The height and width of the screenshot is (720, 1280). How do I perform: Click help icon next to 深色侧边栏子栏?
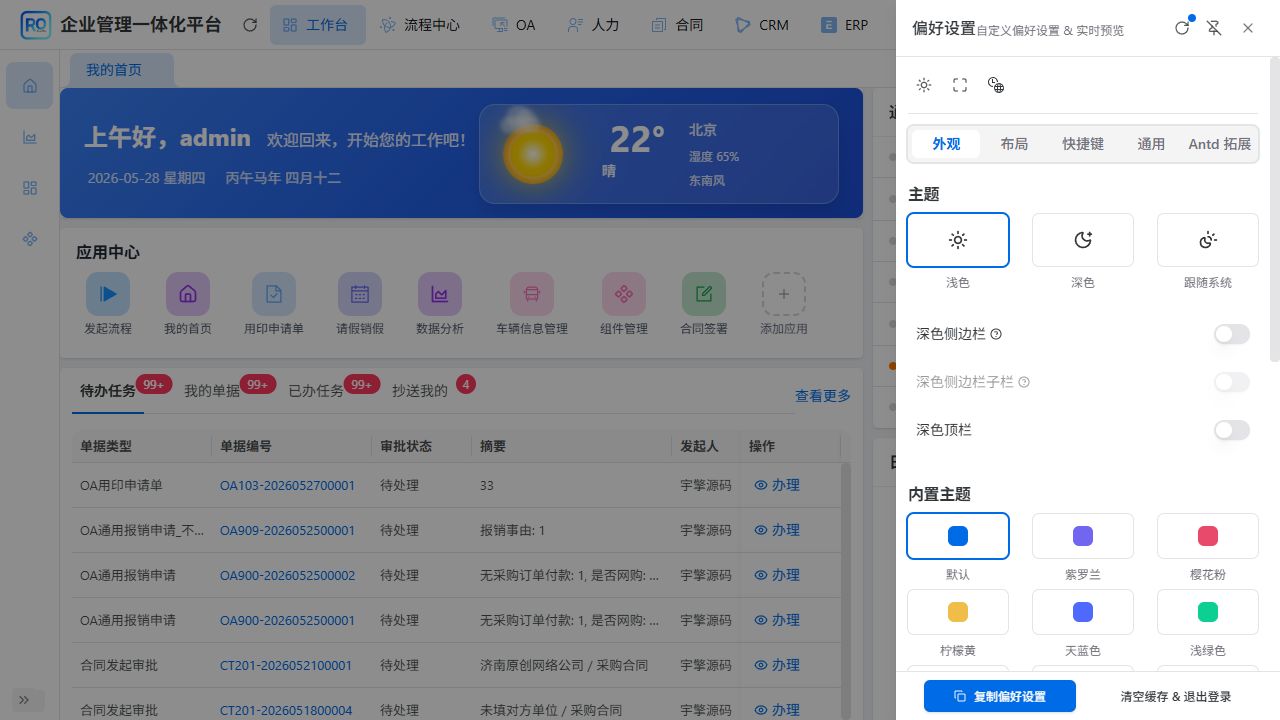[x=1024, y=382]
